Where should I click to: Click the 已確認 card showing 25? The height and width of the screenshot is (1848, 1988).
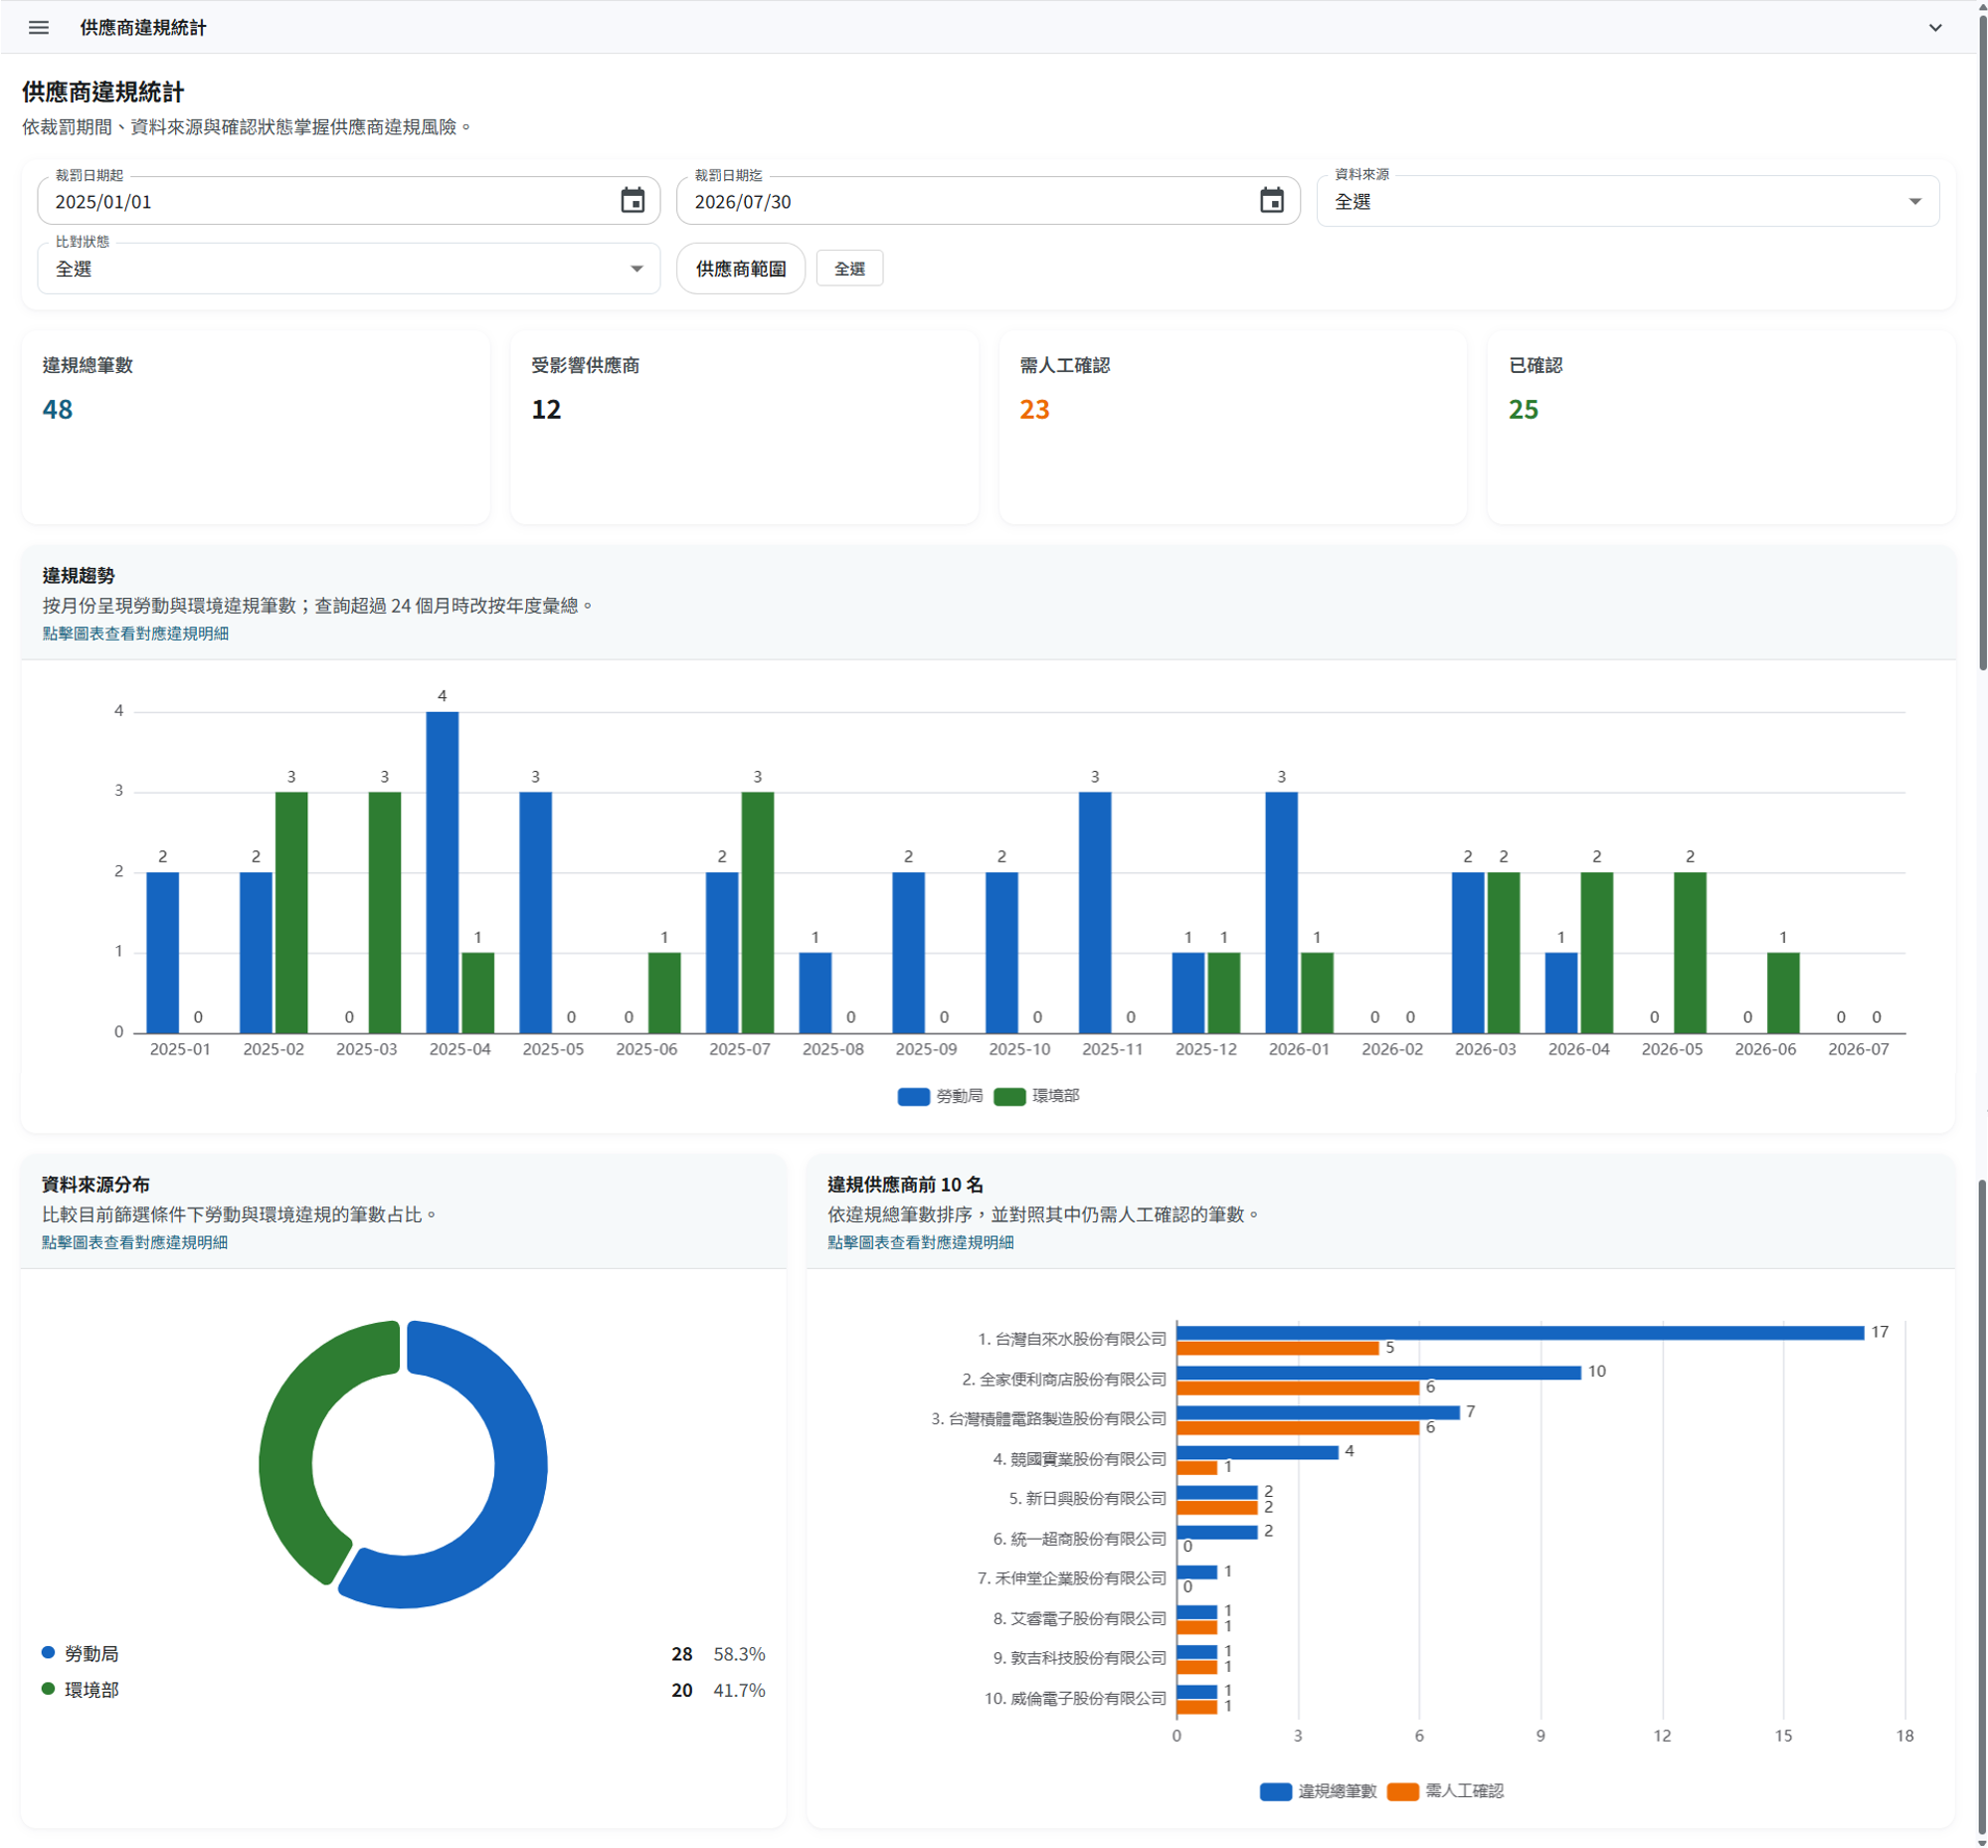point(1721,427)
